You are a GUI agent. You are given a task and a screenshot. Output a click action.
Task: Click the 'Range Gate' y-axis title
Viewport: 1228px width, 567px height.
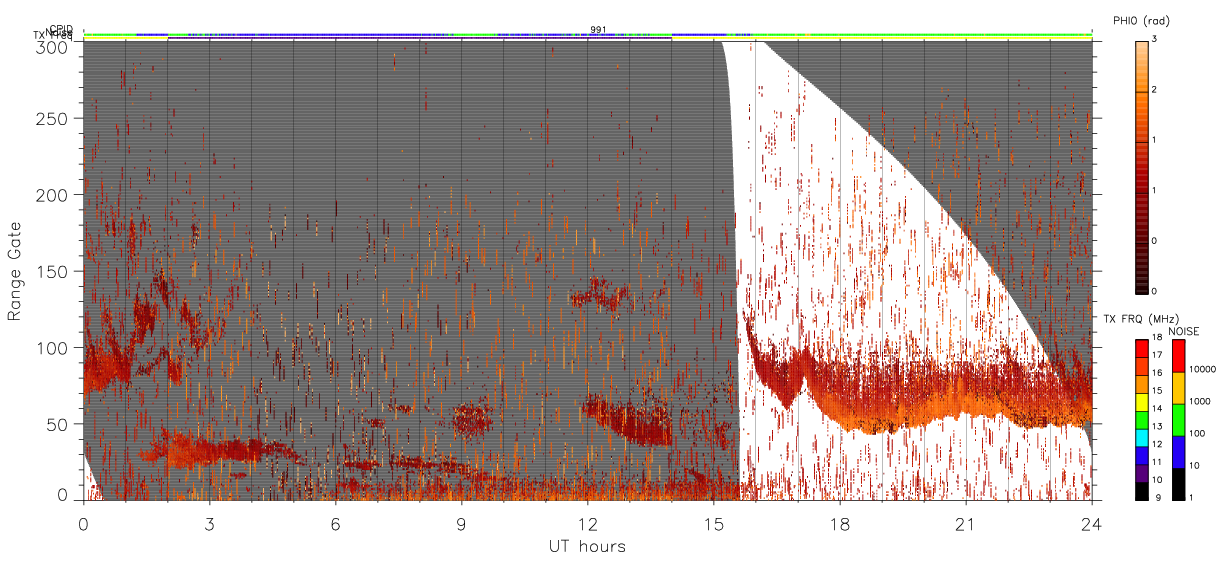coord(15,271)
